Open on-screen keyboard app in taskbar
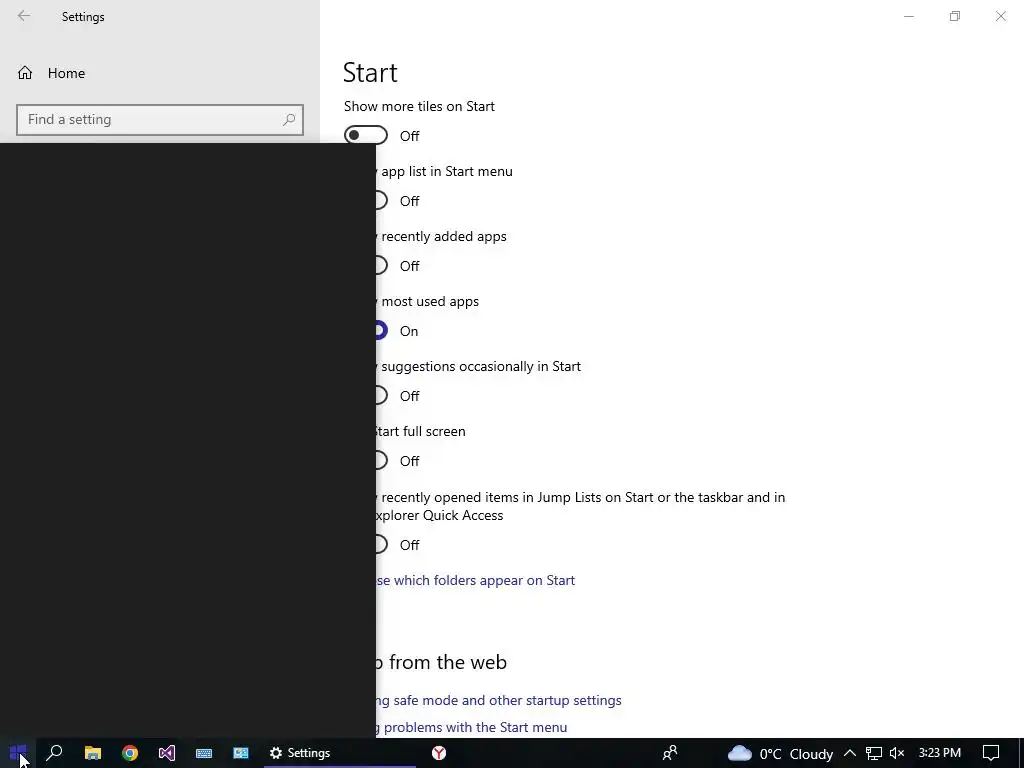 point(204,753)
